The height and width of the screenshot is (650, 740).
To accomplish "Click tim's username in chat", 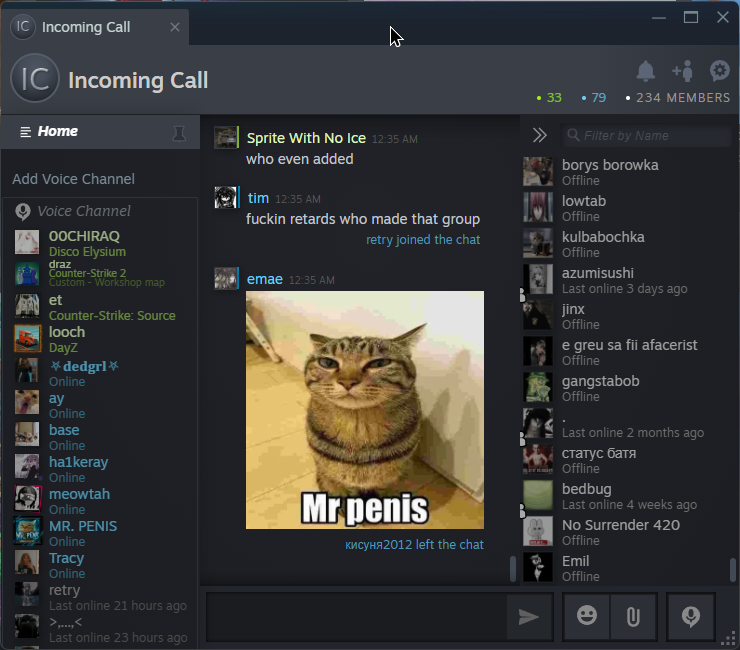I will pos(258,198).
